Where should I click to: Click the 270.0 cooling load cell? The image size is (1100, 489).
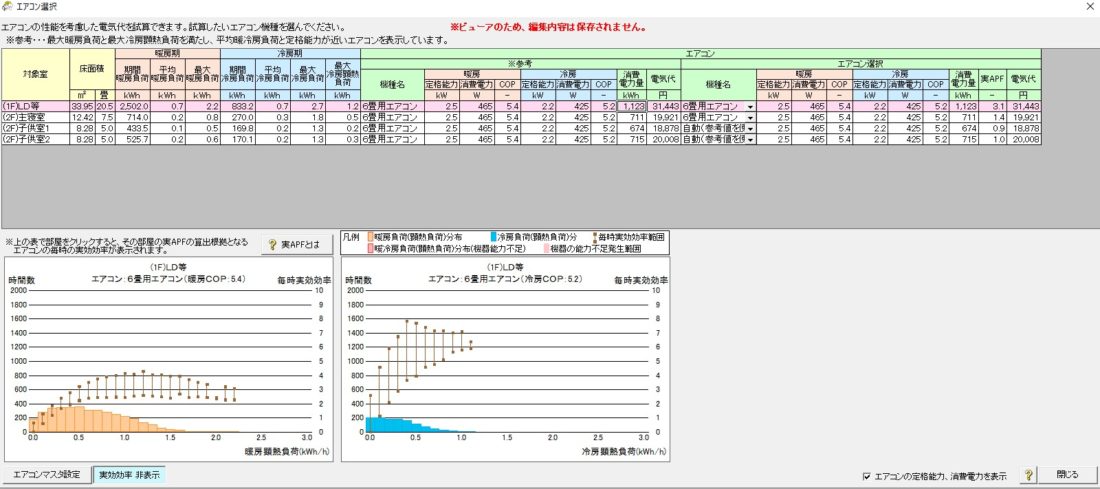click(238, 117)
